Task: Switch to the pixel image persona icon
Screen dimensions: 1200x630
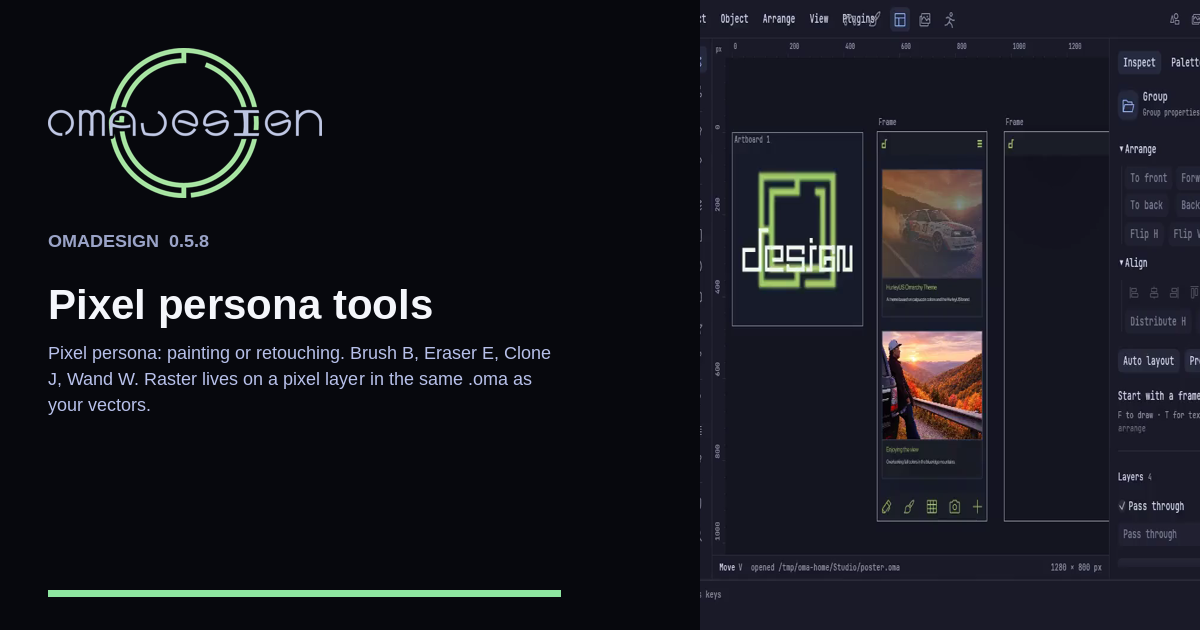Action: 925,19
